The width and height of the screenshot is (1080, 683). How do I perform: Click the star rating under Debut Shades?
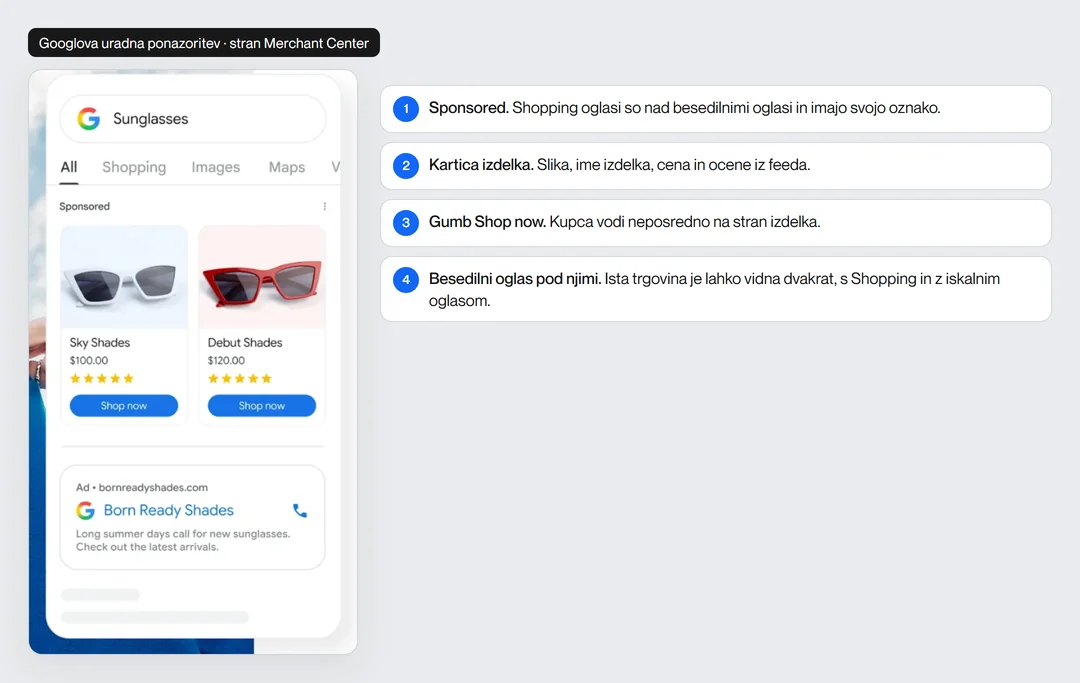coord(240,379)
